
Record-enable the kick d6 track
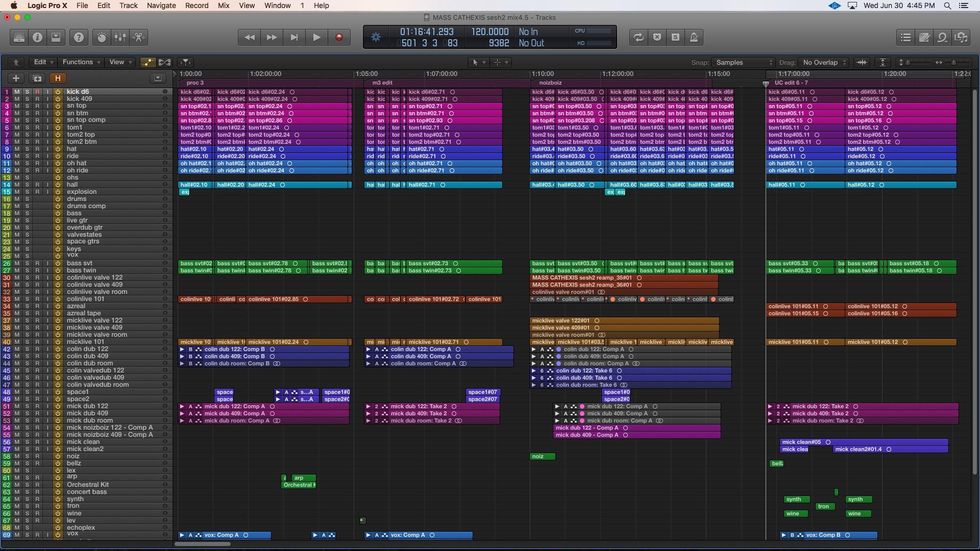coord(37,92)
